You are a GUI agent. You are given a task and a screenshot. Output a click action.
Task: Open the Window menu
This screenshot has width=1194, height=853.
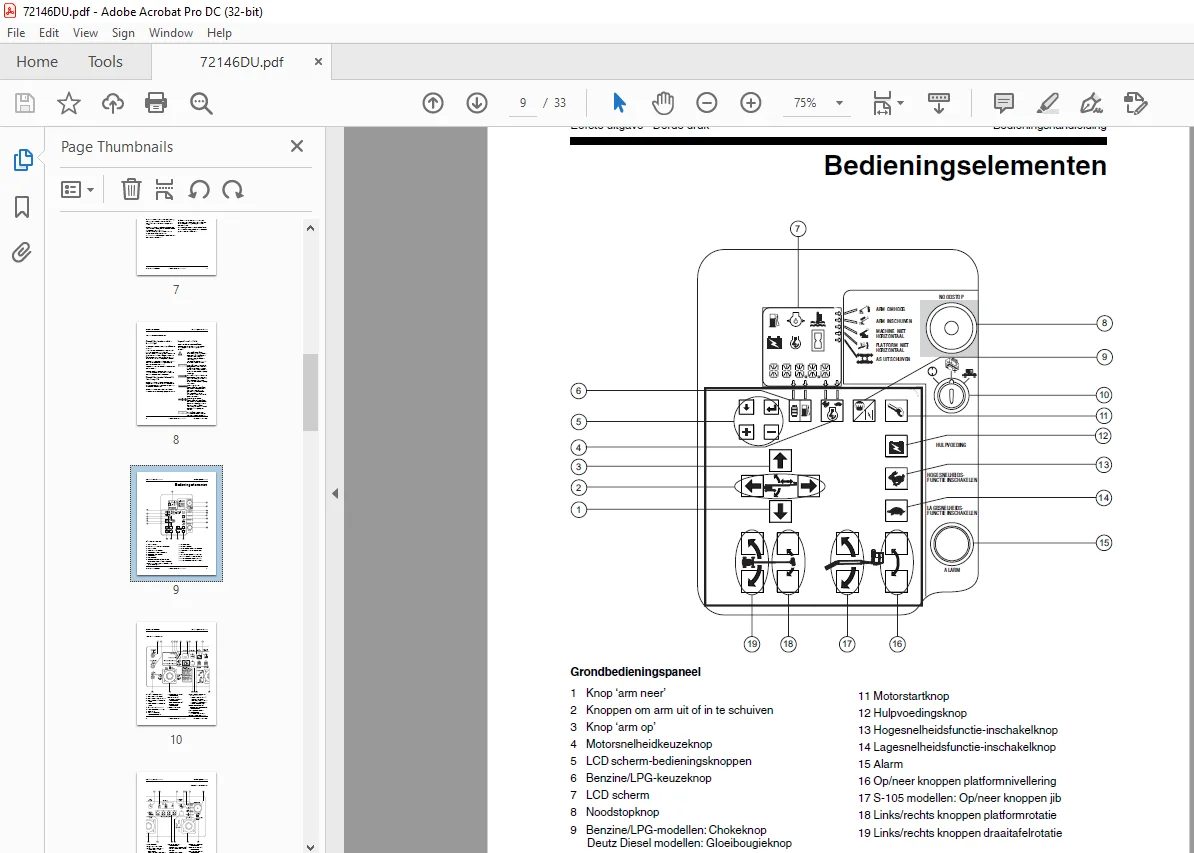tap(171, 33)
